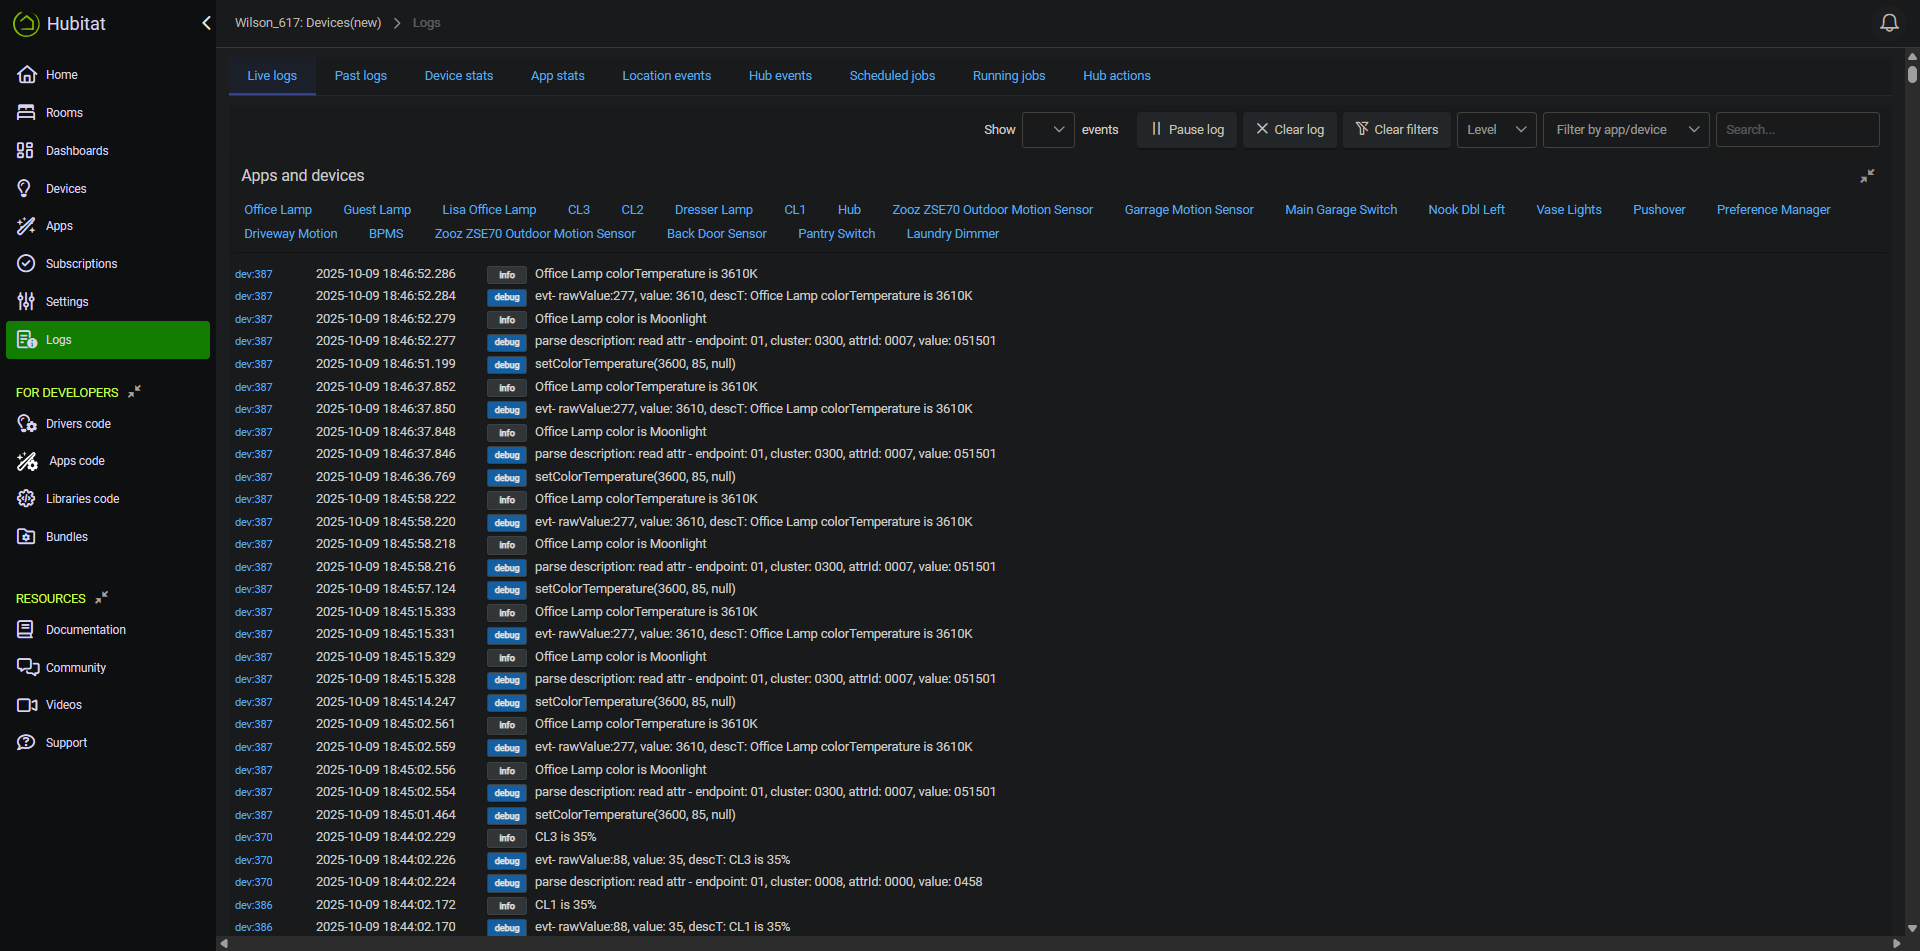Screen dimensions: 1920x951
Task: Click the Clear log button
Action: pyautogui.click(x=1289, y=130)
